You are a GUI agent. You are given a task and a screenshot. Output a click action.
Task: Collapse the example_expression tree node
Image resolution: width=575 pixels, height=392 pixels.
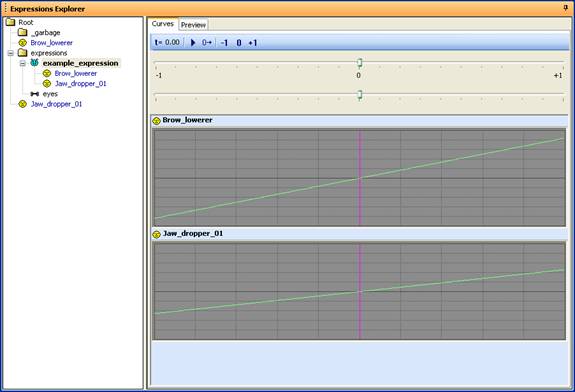coord(23,63)
